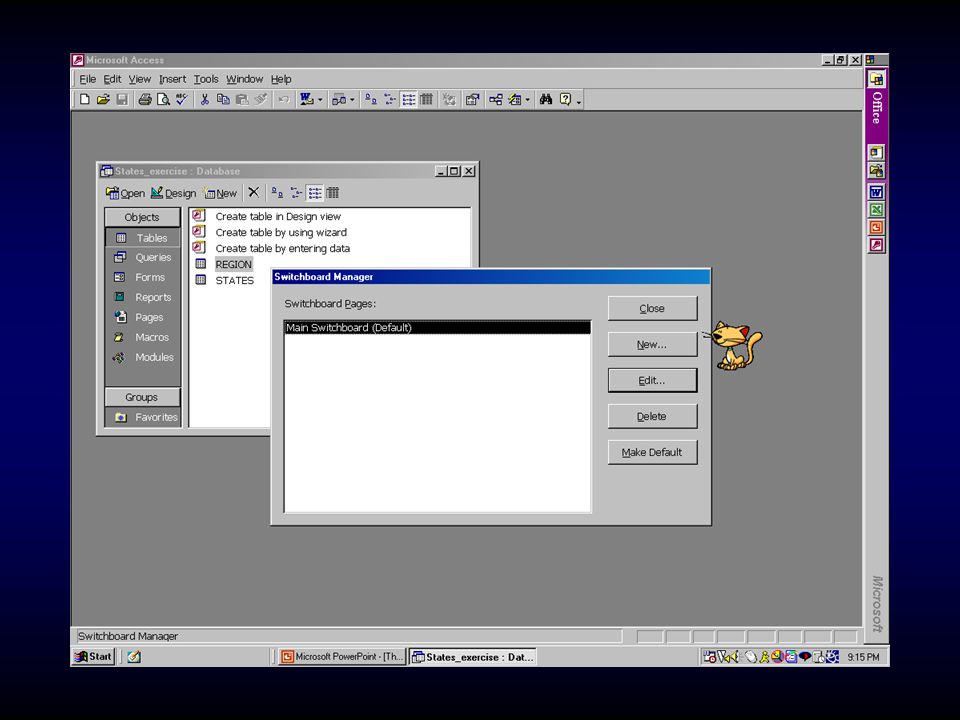Switch to Small Icons view in the main toolbar
The image size is (960, 720).
pos(389,99)
